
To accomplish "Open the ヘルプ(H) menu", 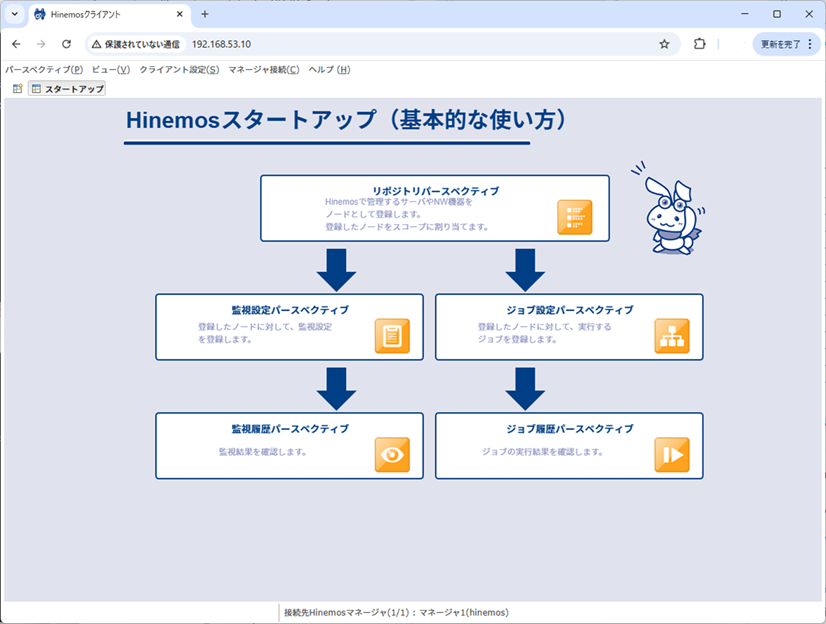I will [x=329, y=70].
